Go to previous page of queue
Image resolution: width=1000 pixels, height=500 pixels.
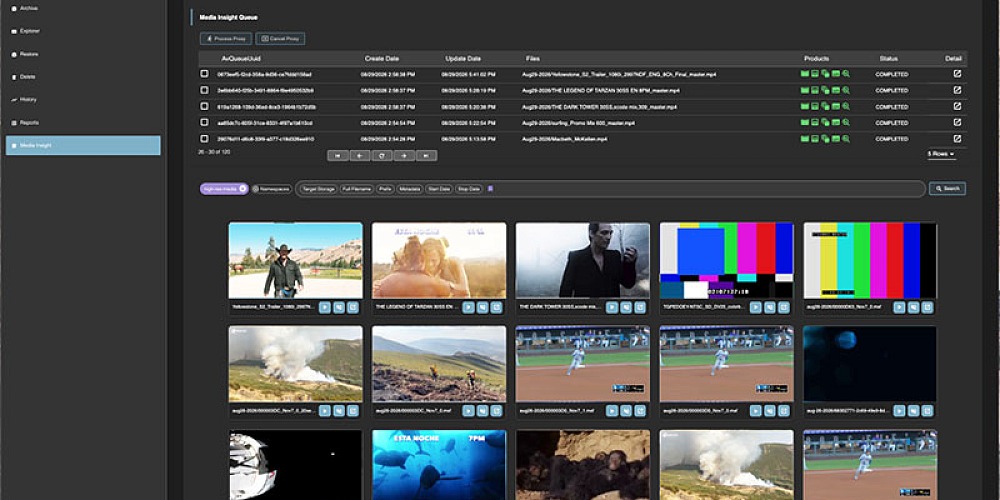coord(360,156)
